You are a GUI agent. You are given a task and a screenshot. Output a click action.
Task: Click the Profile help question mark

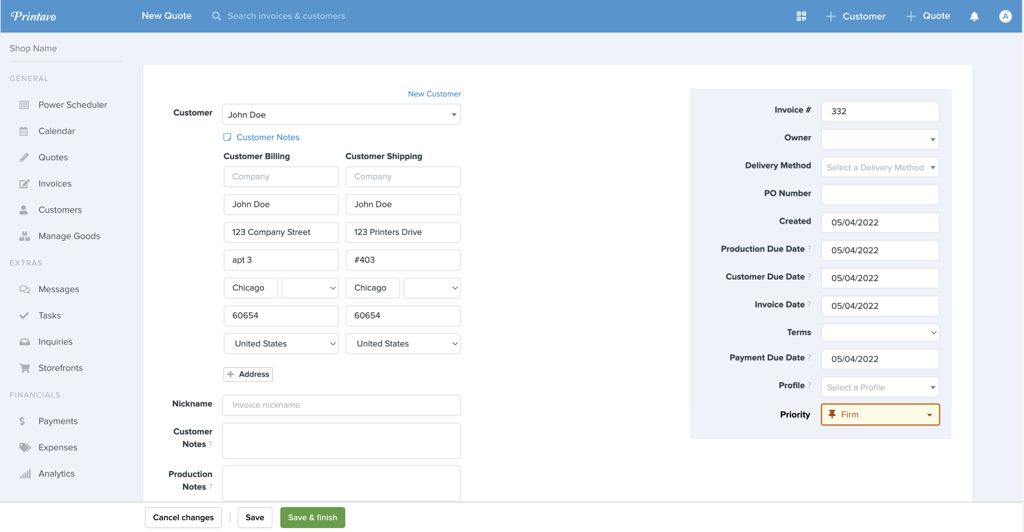tap(809, 385)
